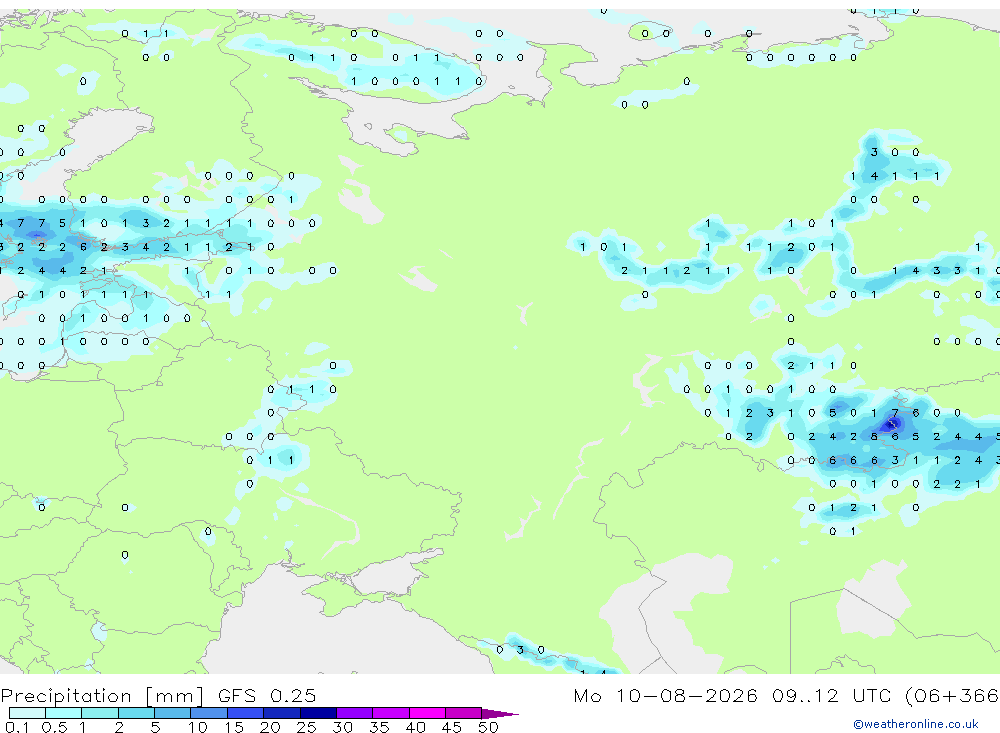This screenshot has height=733, width=1000.
Task: Click the '0.5' legend scale label
Action: click(x=54, y=727)
